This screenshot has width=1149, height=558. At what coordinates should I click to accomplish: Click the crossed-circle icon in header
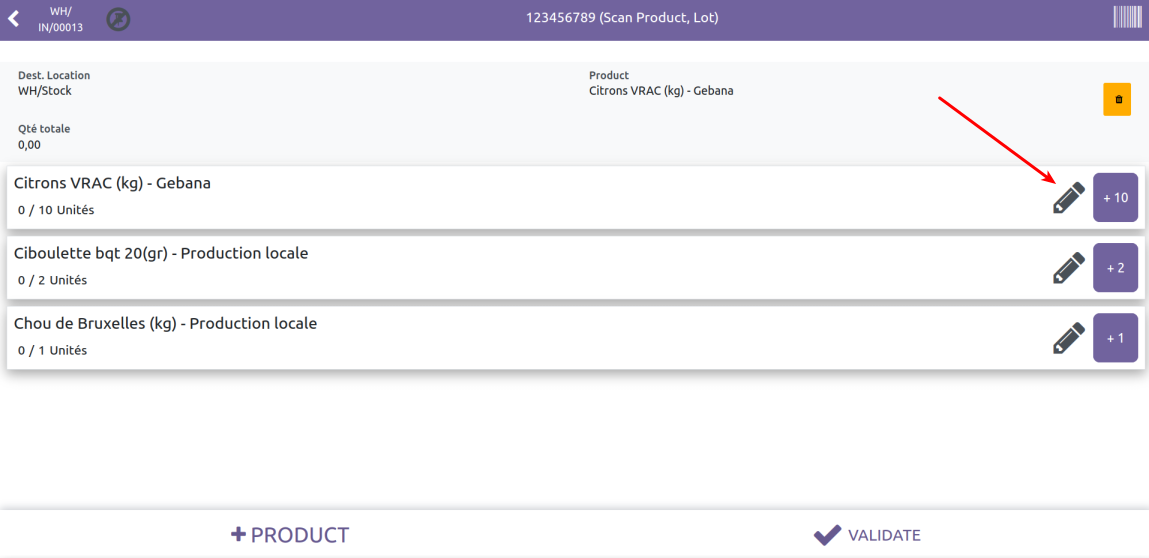(118, 19)
